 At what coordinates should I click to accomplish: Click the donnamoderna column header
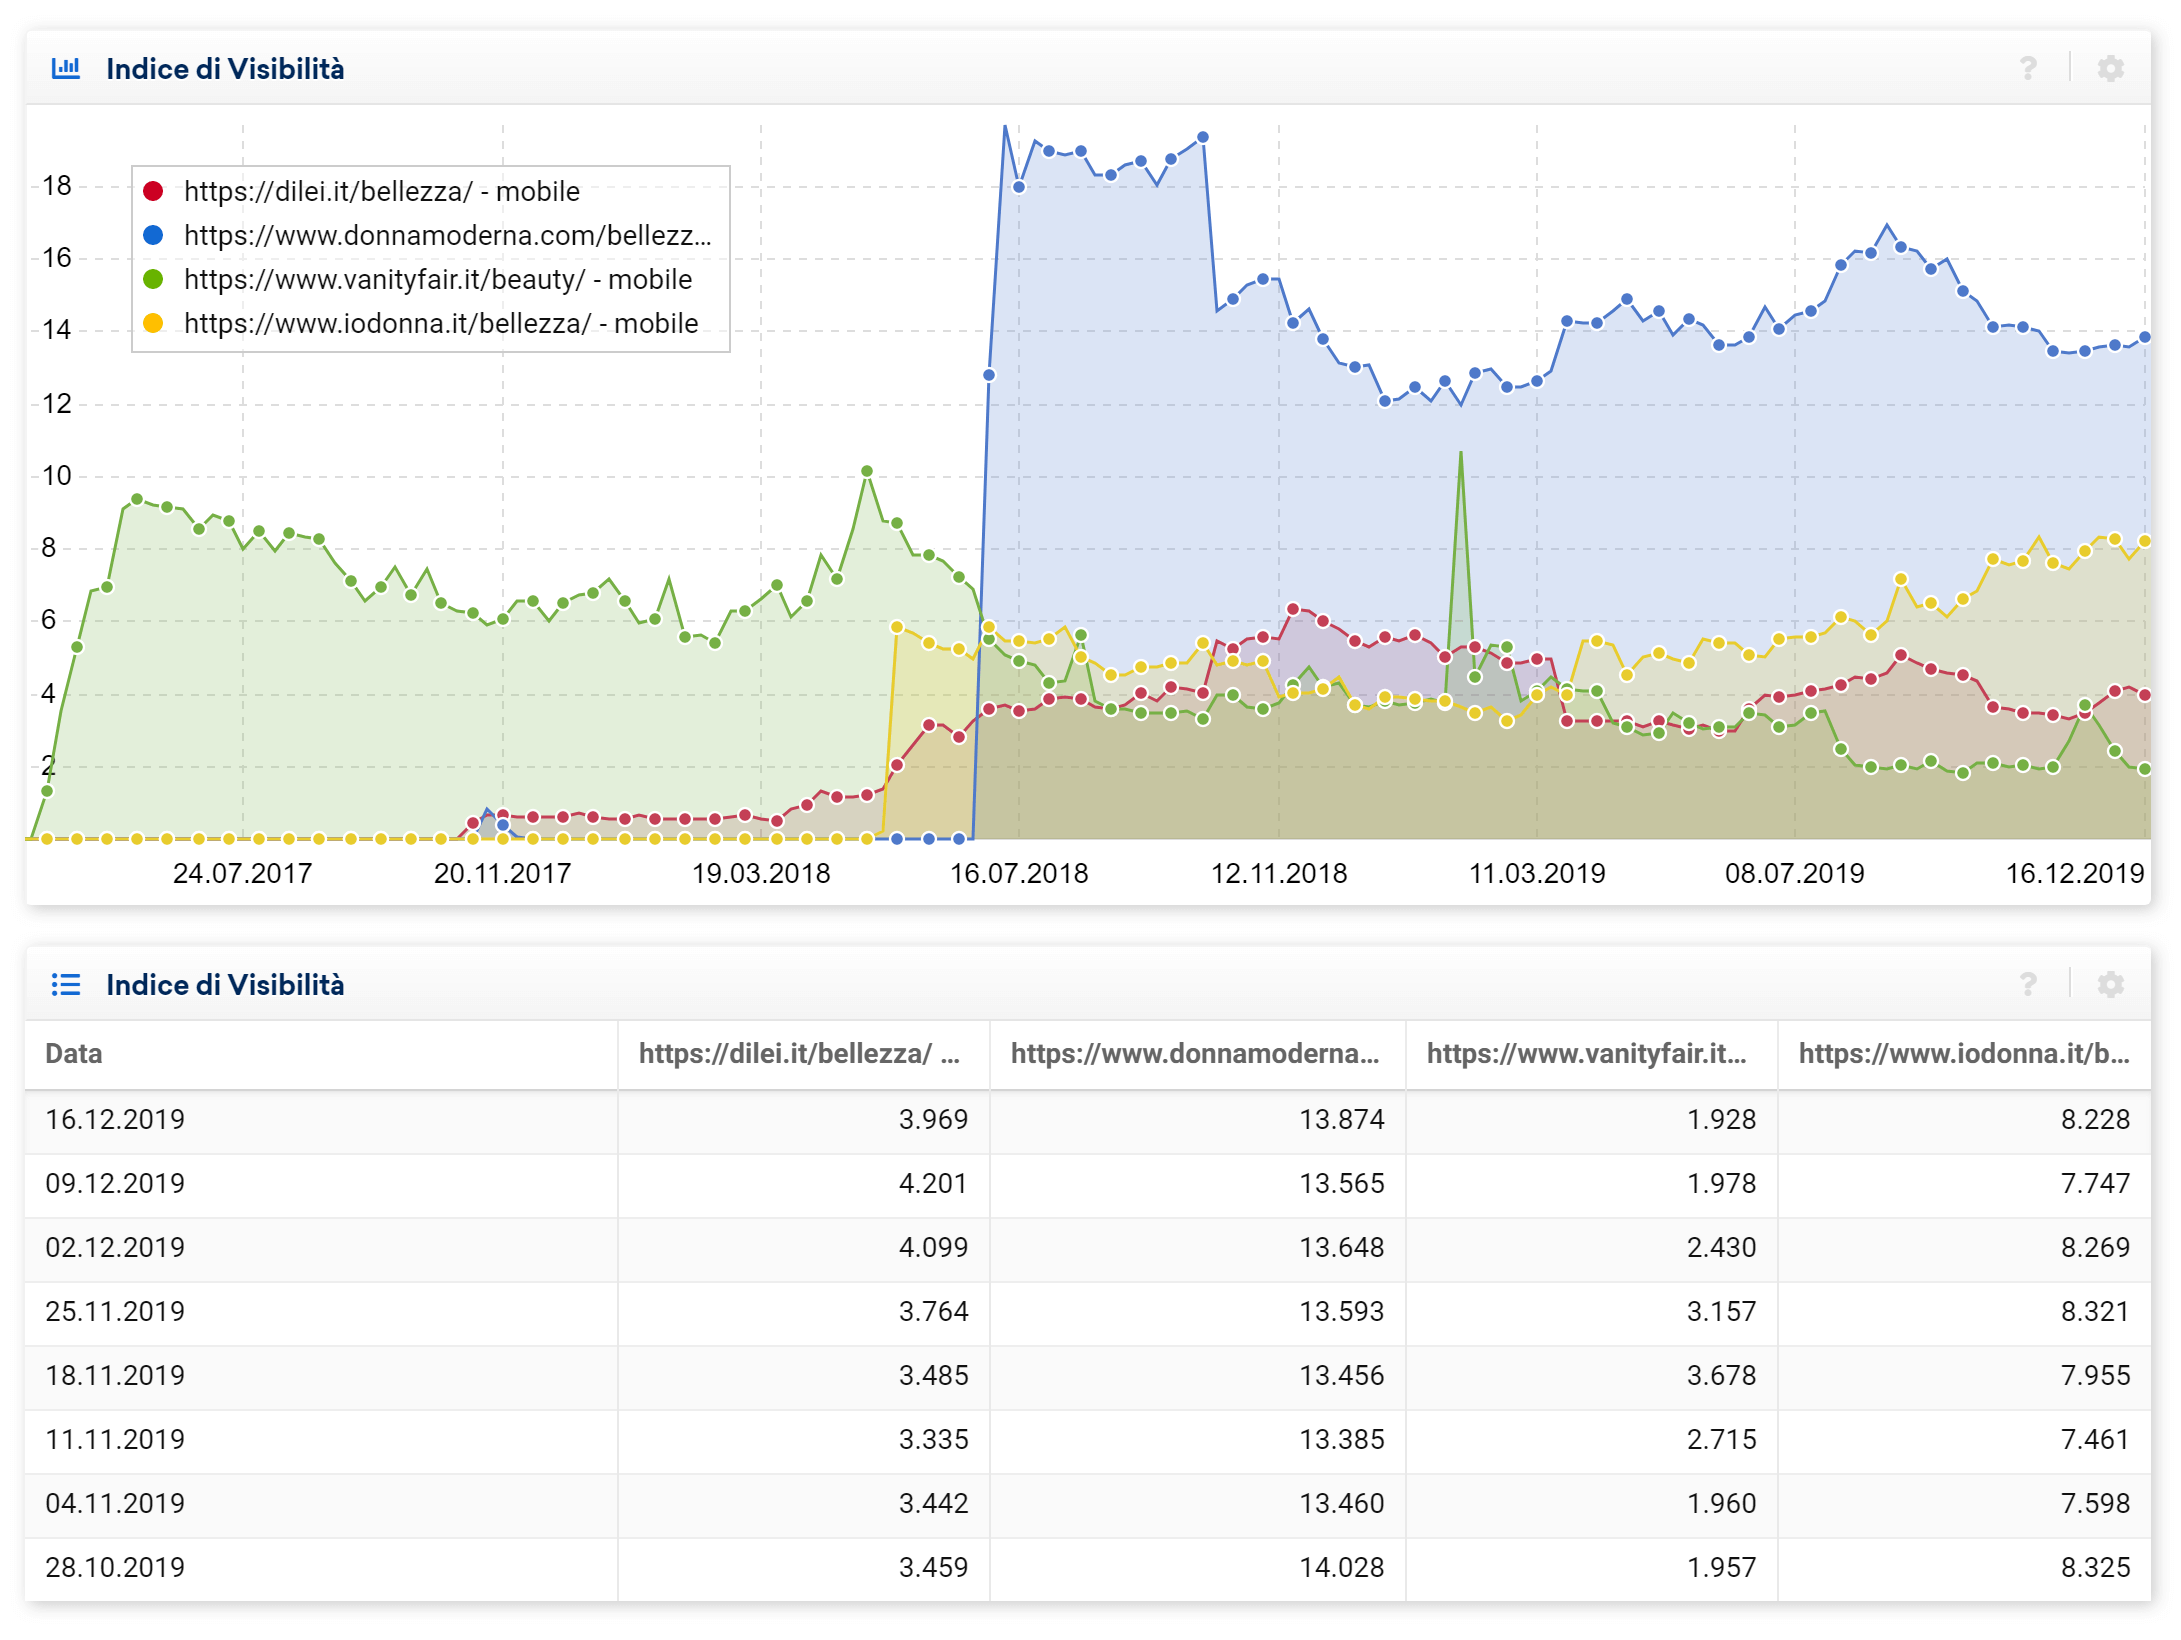[1194, 1054]
